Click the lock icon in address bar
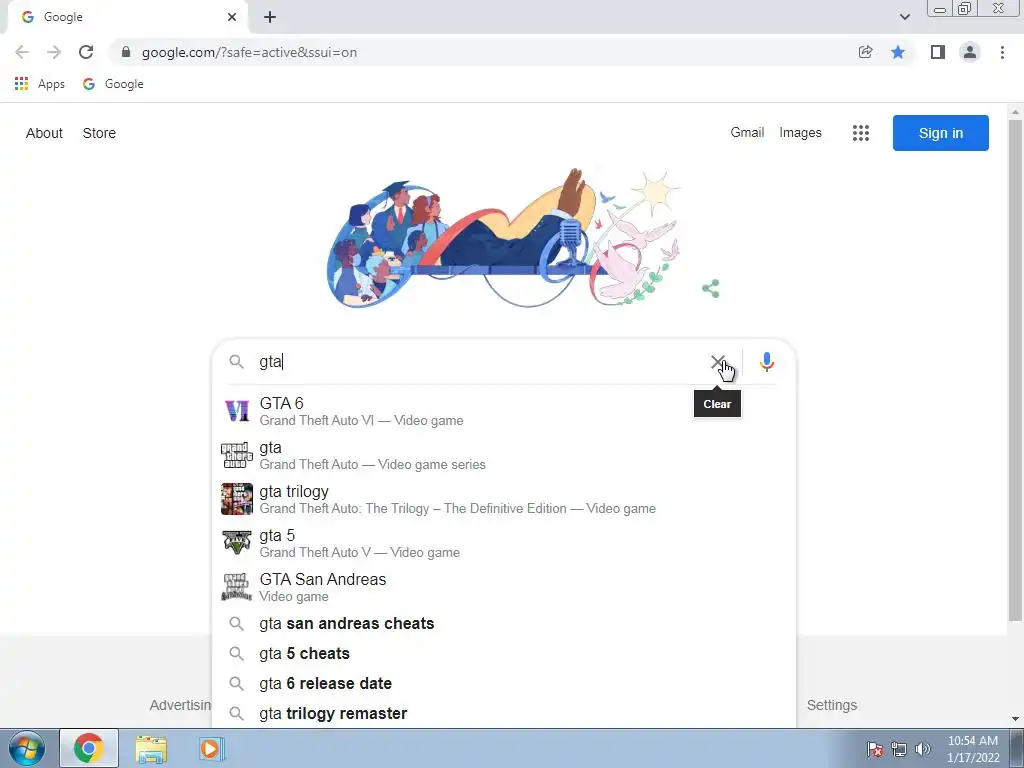The width and height of the screenshot is (1024, 768). [x=126, y=52]
